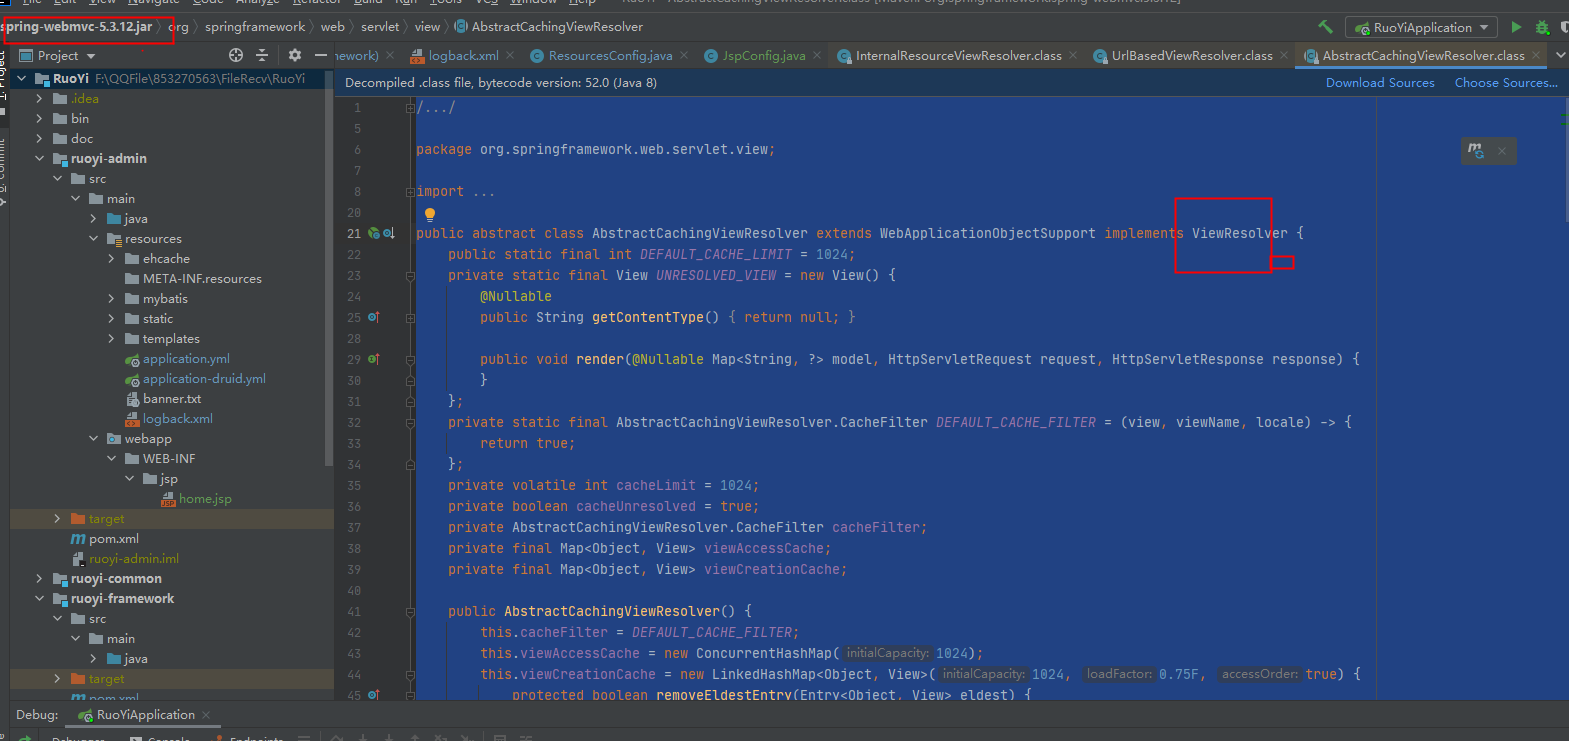Screen dimensions: 1569x741
Task: Click the override gutter icon on line 25
Action: [373, 317]
